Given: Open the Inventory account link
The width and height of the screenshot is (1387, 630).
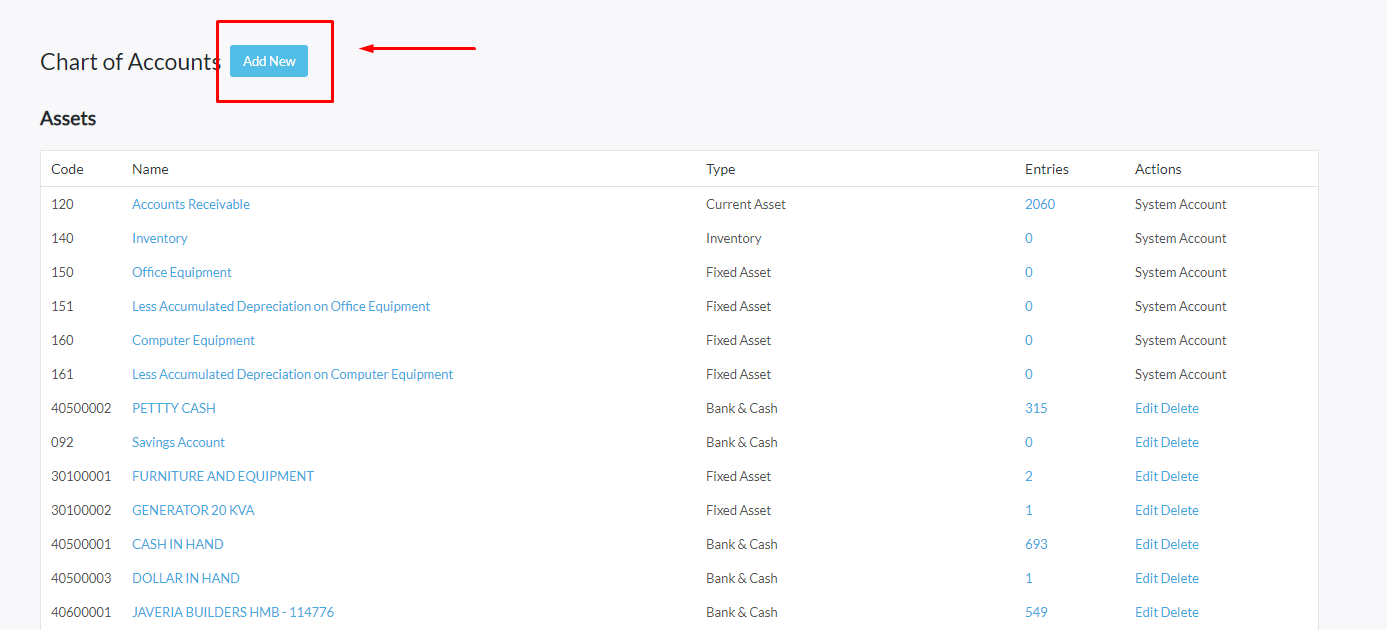Looking at the screenshot, I should (160, 238).
